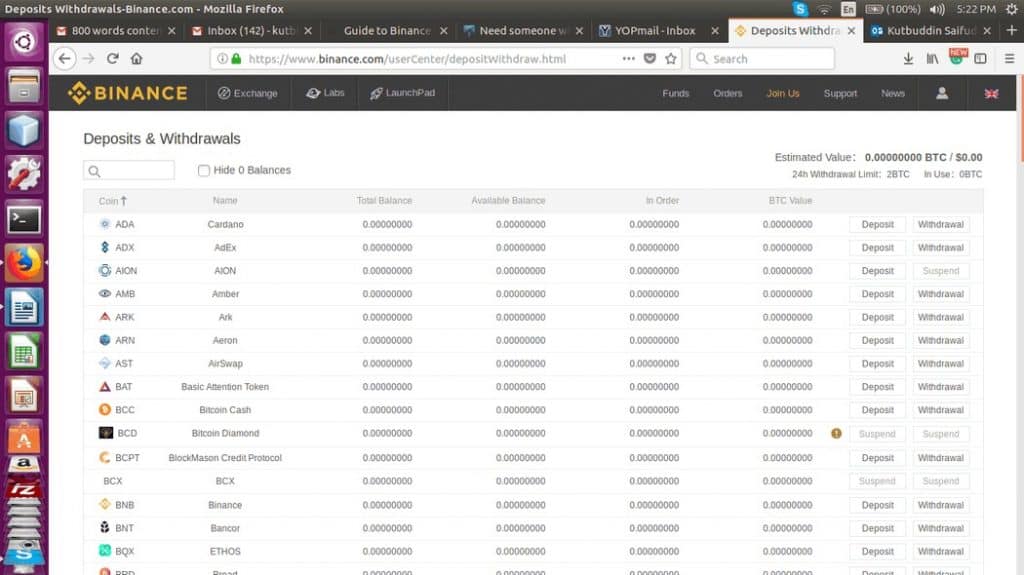Switch to the 800 words content tab

coord(115,31)
